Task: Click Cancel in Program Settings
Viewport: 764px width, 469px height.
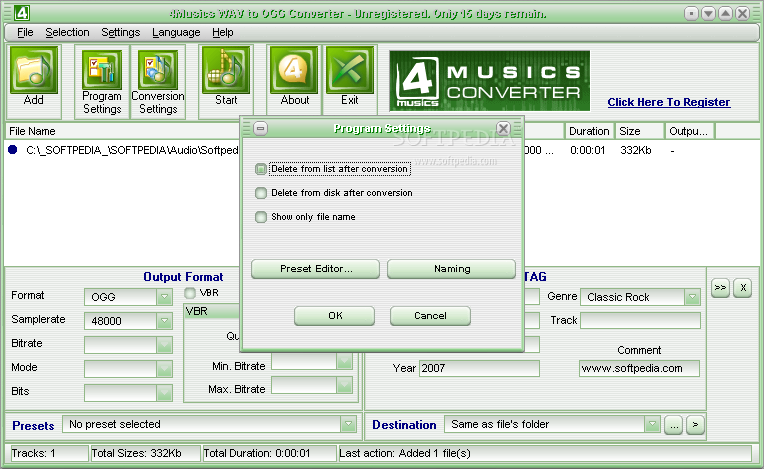Action: tap(430, 316)
